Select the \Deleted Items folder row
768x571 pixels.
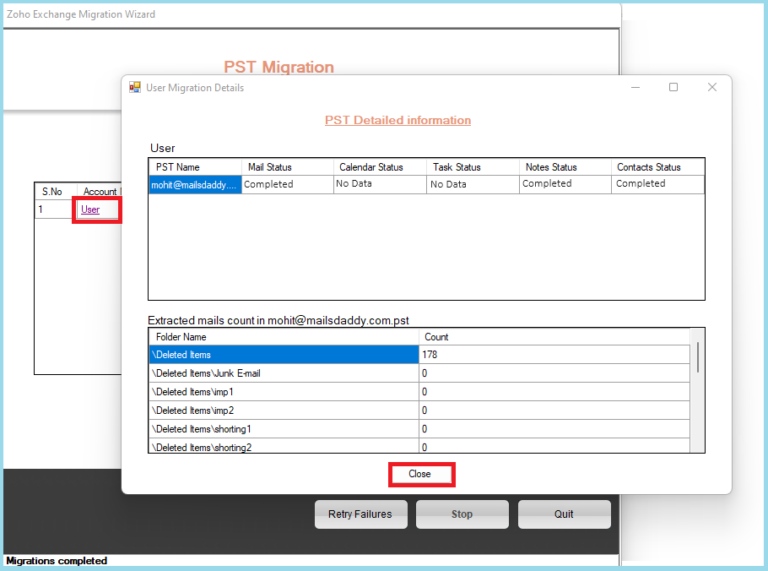tap(419, 355)
